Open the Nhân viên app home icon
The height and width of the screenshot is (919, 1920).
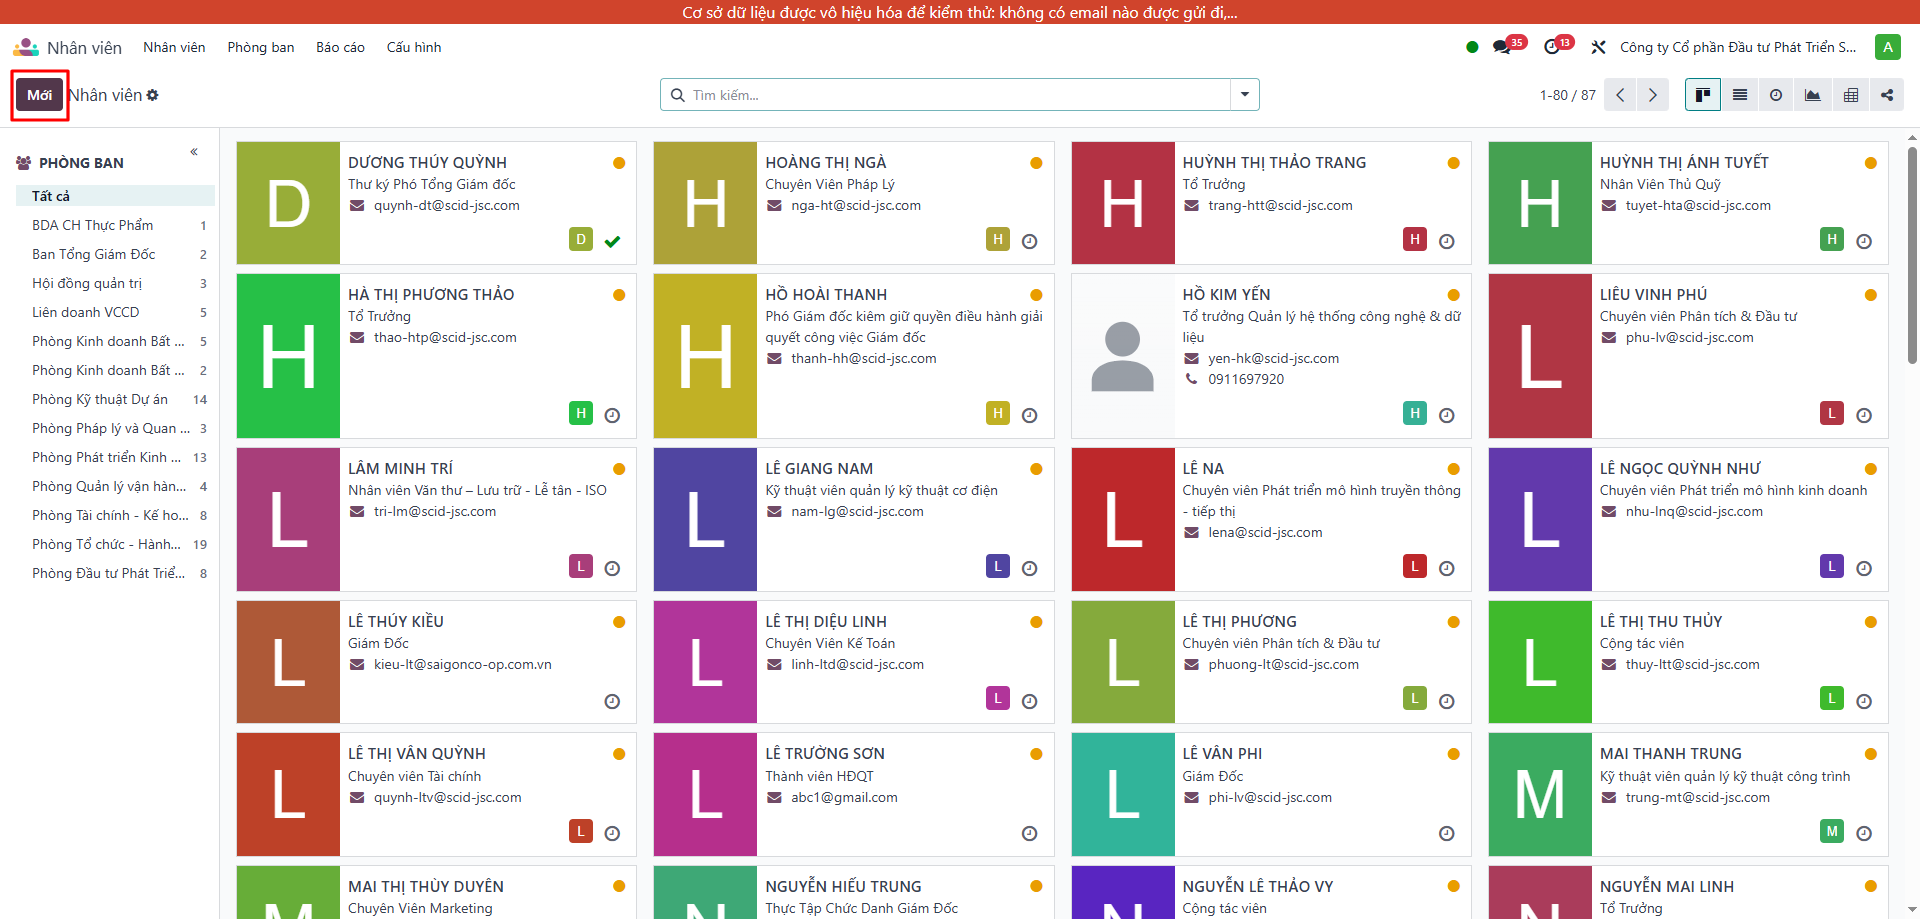[x=26, y=47]
